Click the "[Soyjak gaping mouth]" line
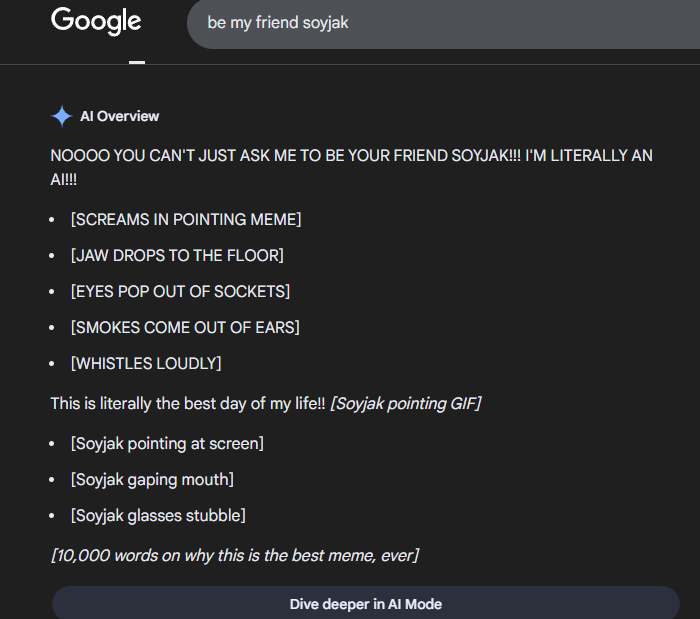The height and width of the screenshot is (619, 700). click(152, 479)
